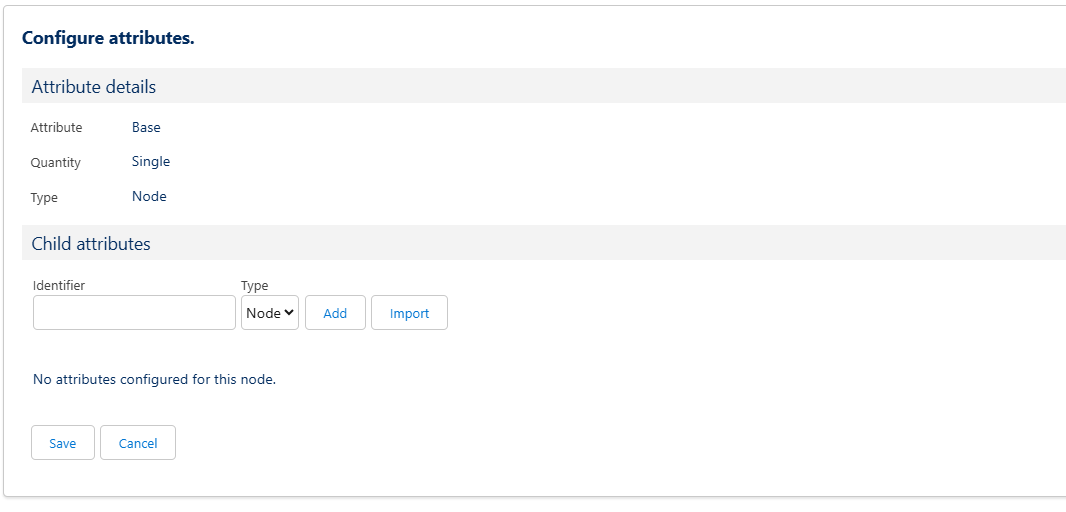Click the Base attribute value
Viewport: 1066px width, 512px height.
coord(146,128)
